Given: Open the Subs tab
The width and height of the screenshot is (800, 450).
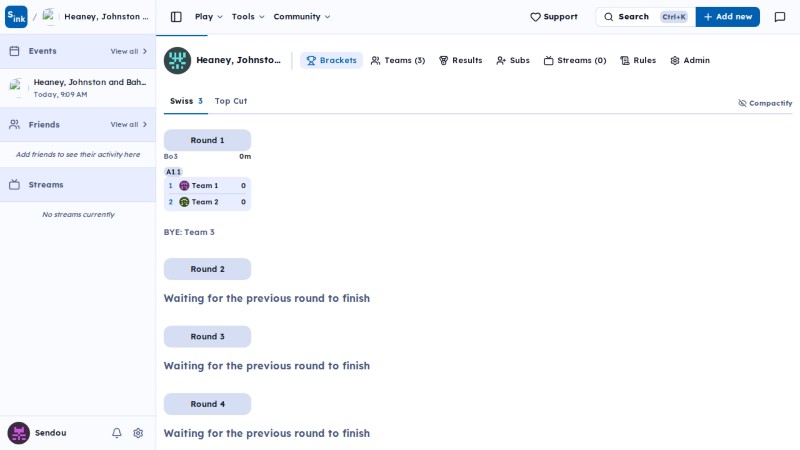Looking at the screenshot, I should tap(513, 60).
